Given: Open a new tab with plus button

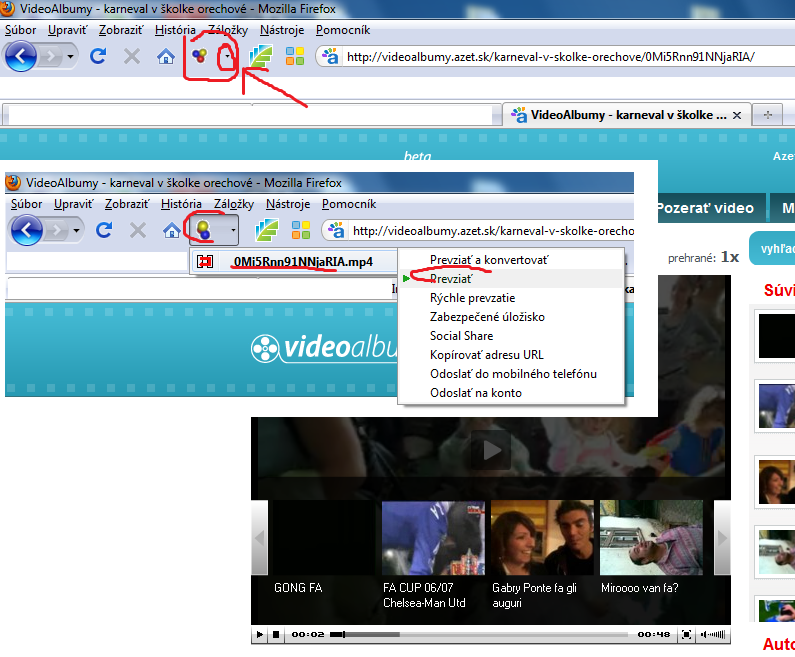Looking at the screenshot, I should point(768,115).
